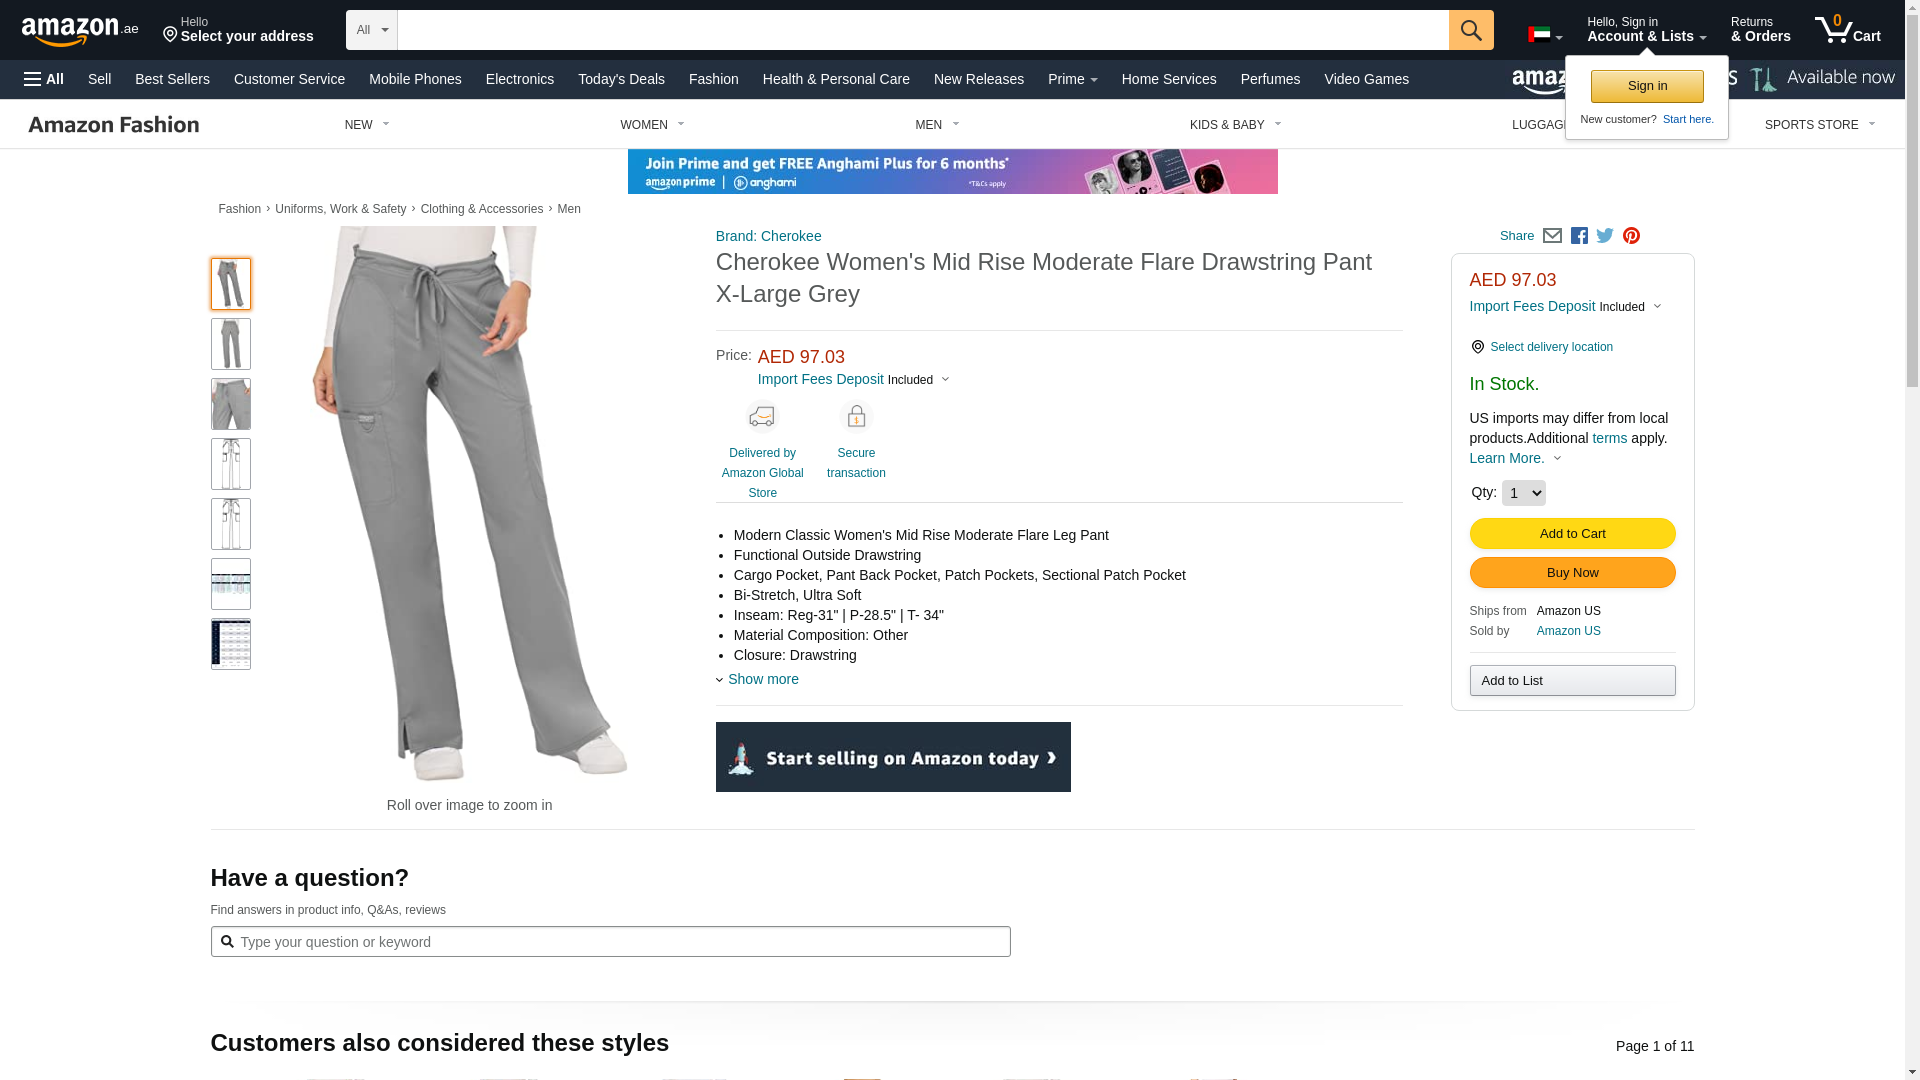Open Today's Deals in navigation bar
This screenshot has width=1920, height=1080.
click(x=621, y=79)
